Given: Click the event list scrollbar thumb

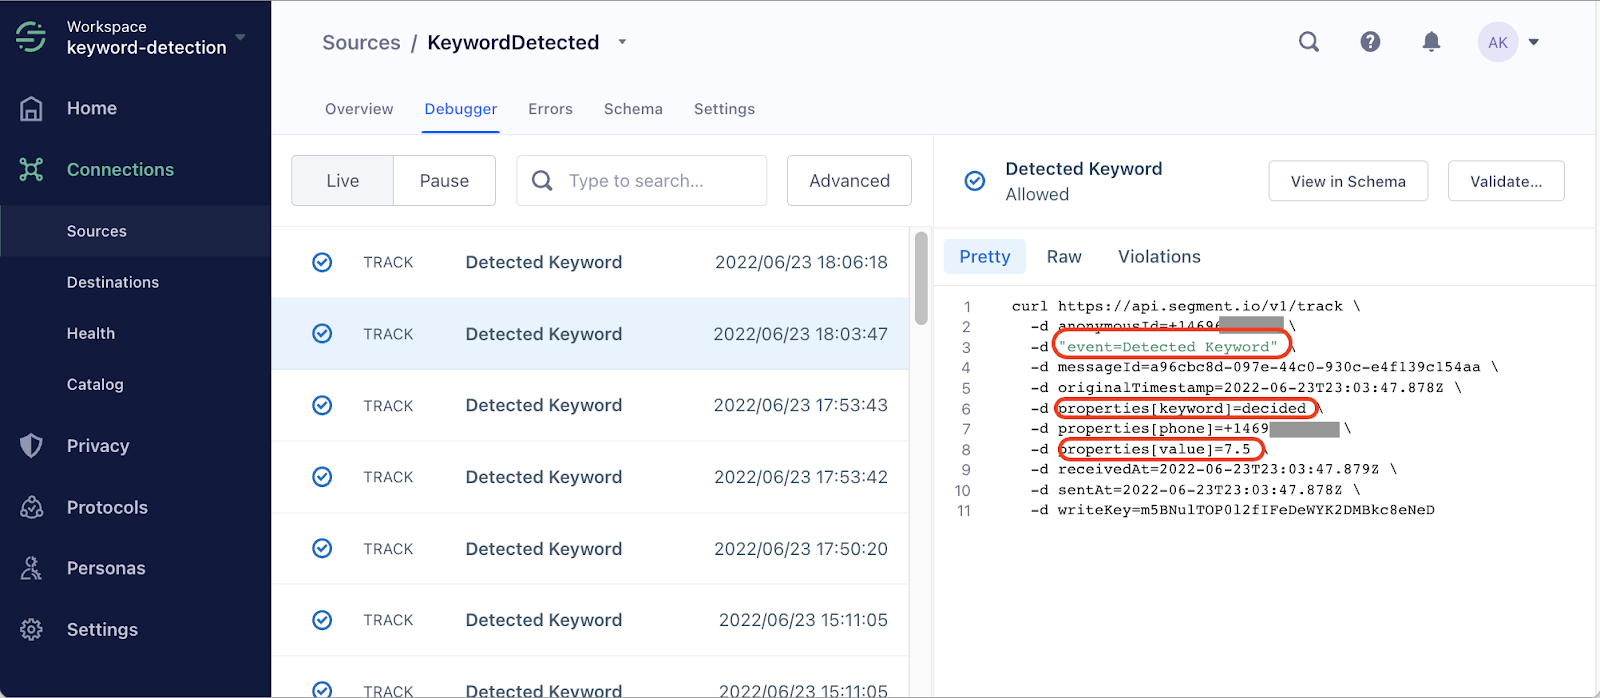Looking at the screenshot, I should (x=921, y=278).
